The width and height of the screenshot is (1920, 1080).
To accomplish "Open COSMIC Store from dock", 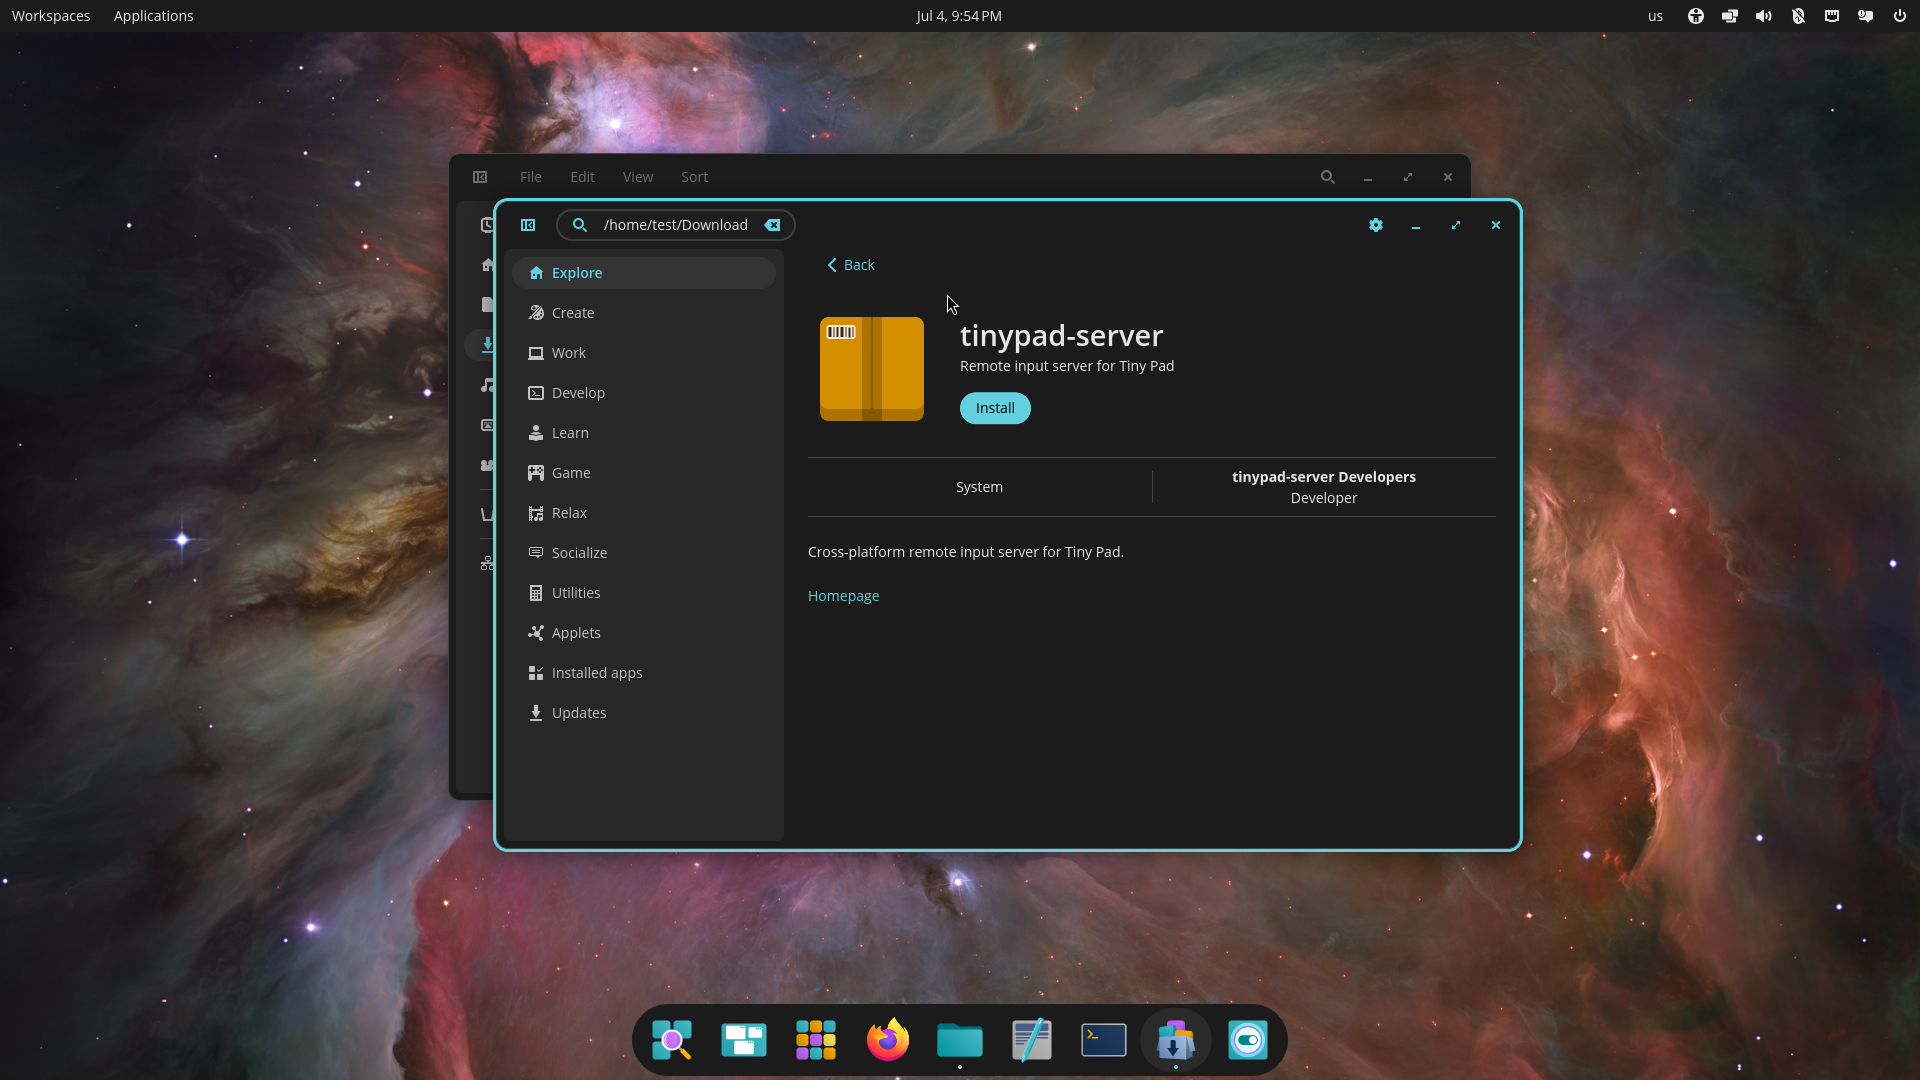I will pyautogui.click(x=1176, y=1040).
